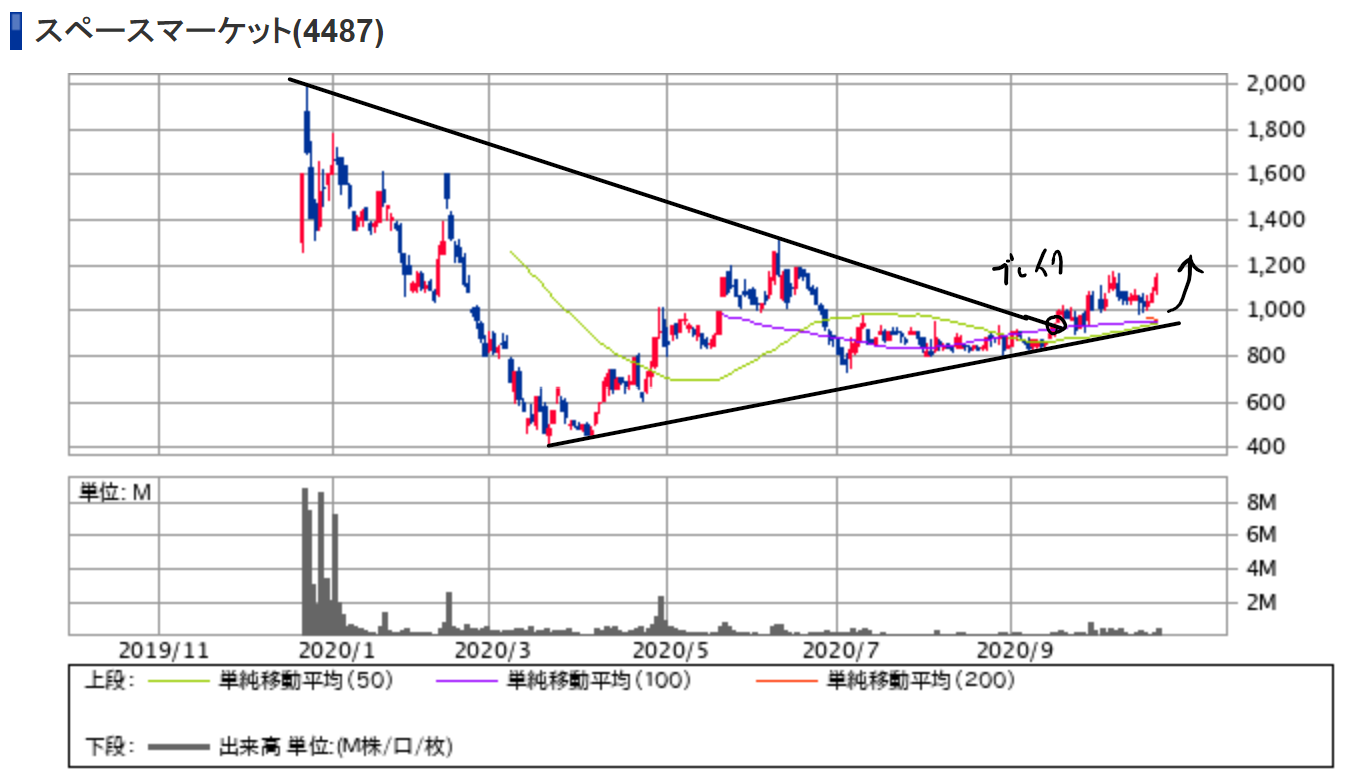Click the 1,600 price axis label
Screen dimensions: 1350x774
coord(1275,174)
